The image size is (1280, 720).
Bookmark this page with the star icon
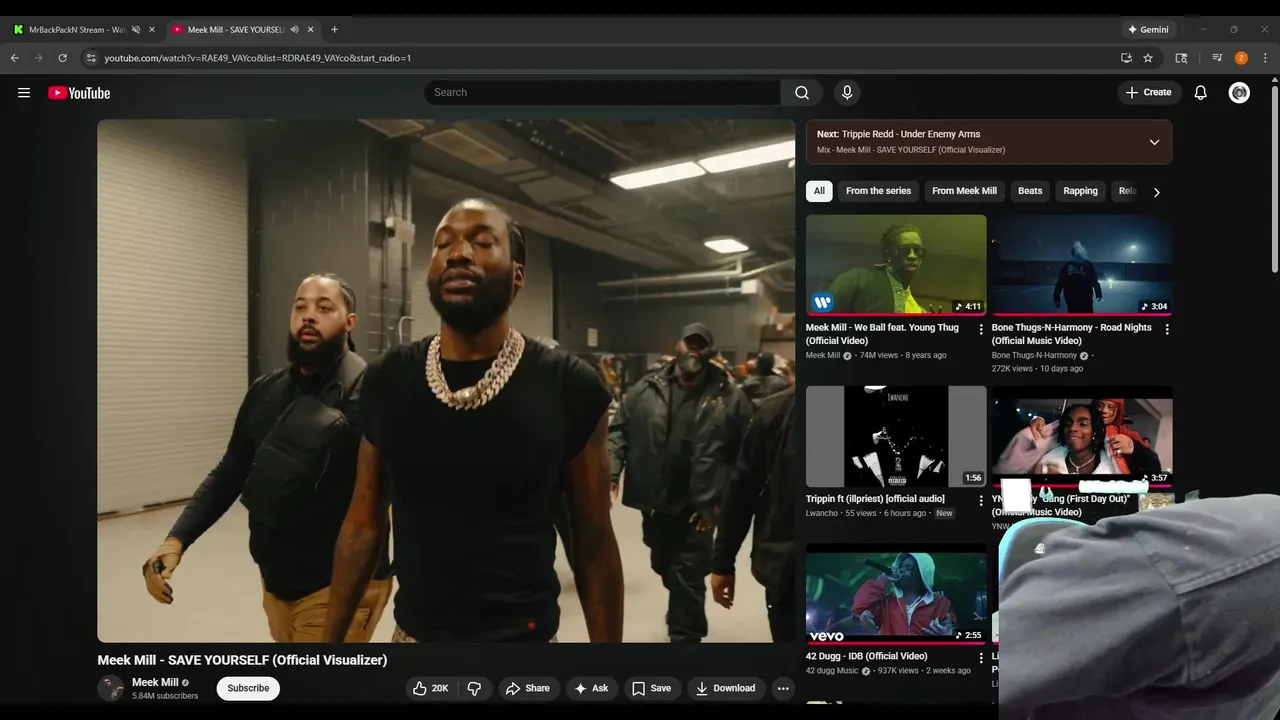[x=1148, y=58]
